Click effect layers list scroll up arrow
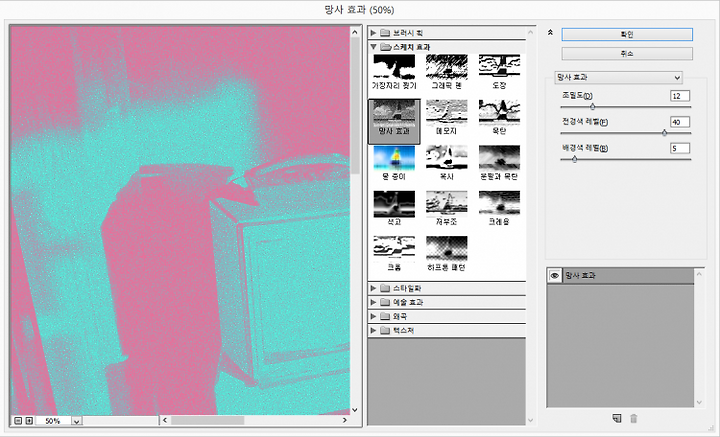 pos(699,274)
